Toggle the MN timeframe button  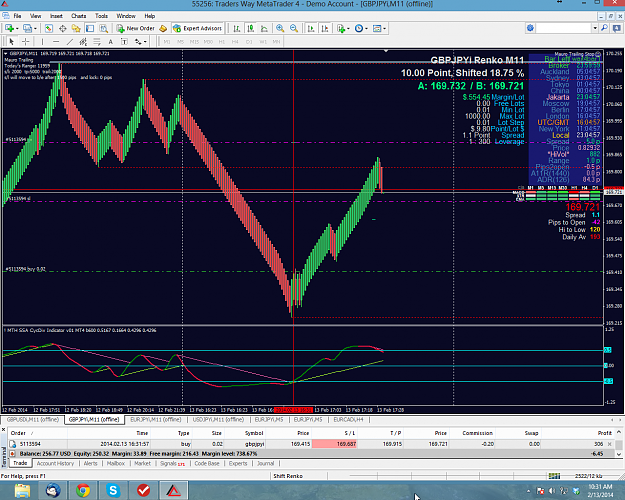click(276, 41)
